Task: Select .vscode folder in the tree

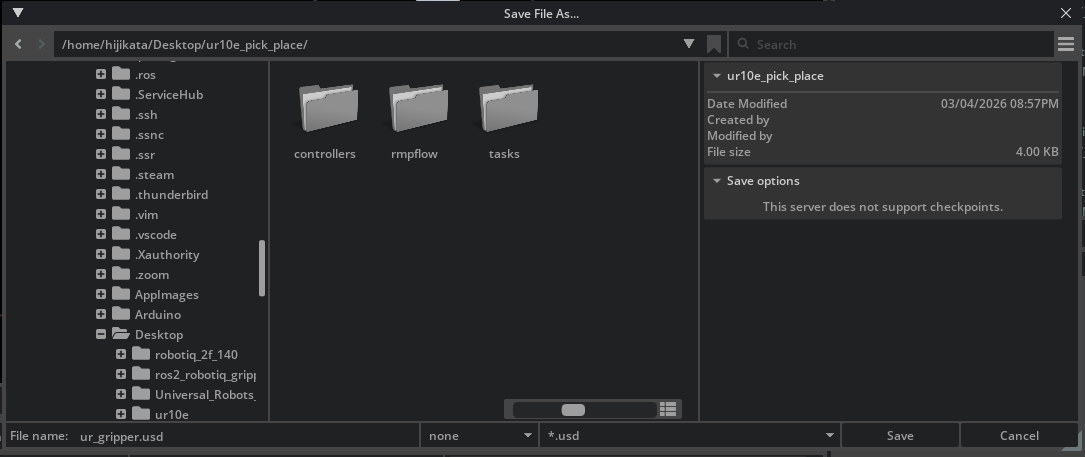Action: point(156,235)
